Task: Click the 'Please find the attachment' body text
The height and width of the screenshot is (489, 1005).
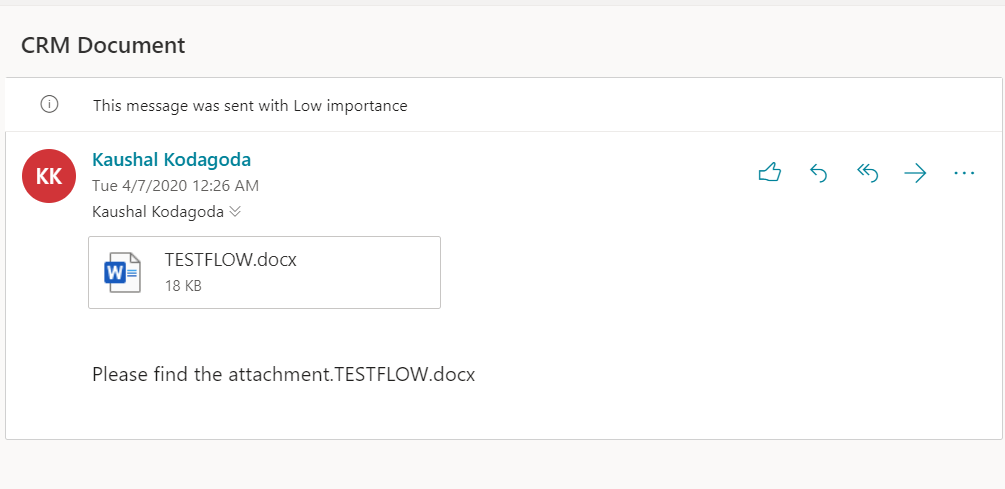Action: 283,375
